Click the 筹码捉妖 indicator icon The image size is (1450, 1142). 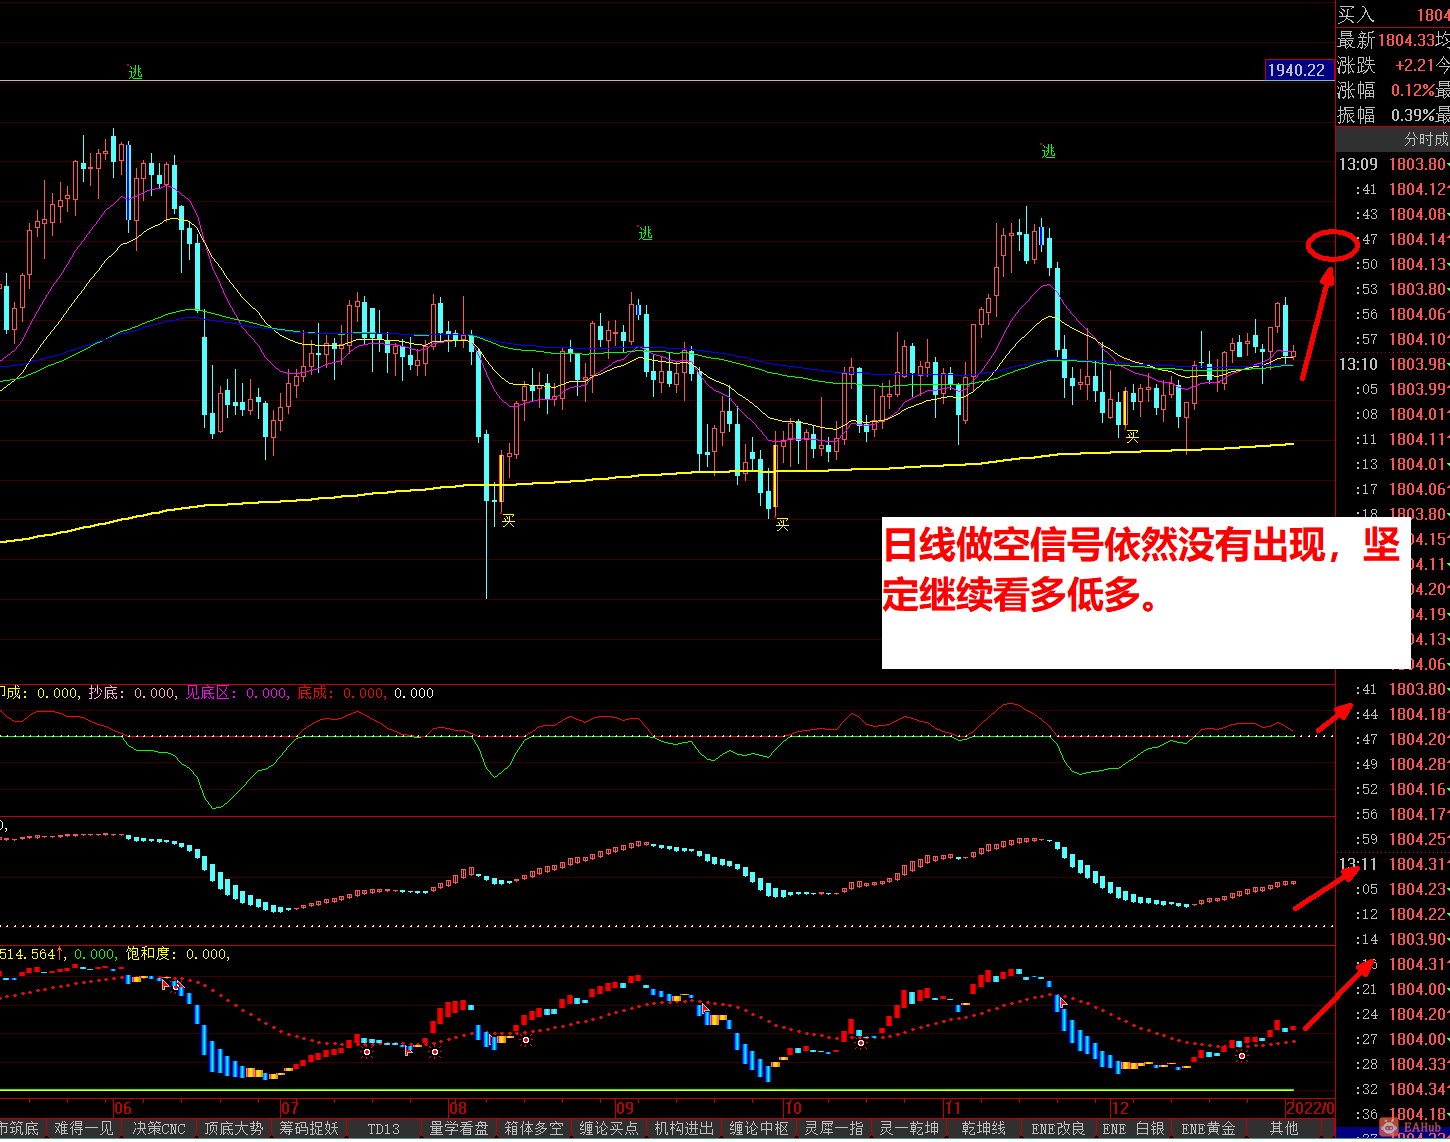(x=309, y=1128)
